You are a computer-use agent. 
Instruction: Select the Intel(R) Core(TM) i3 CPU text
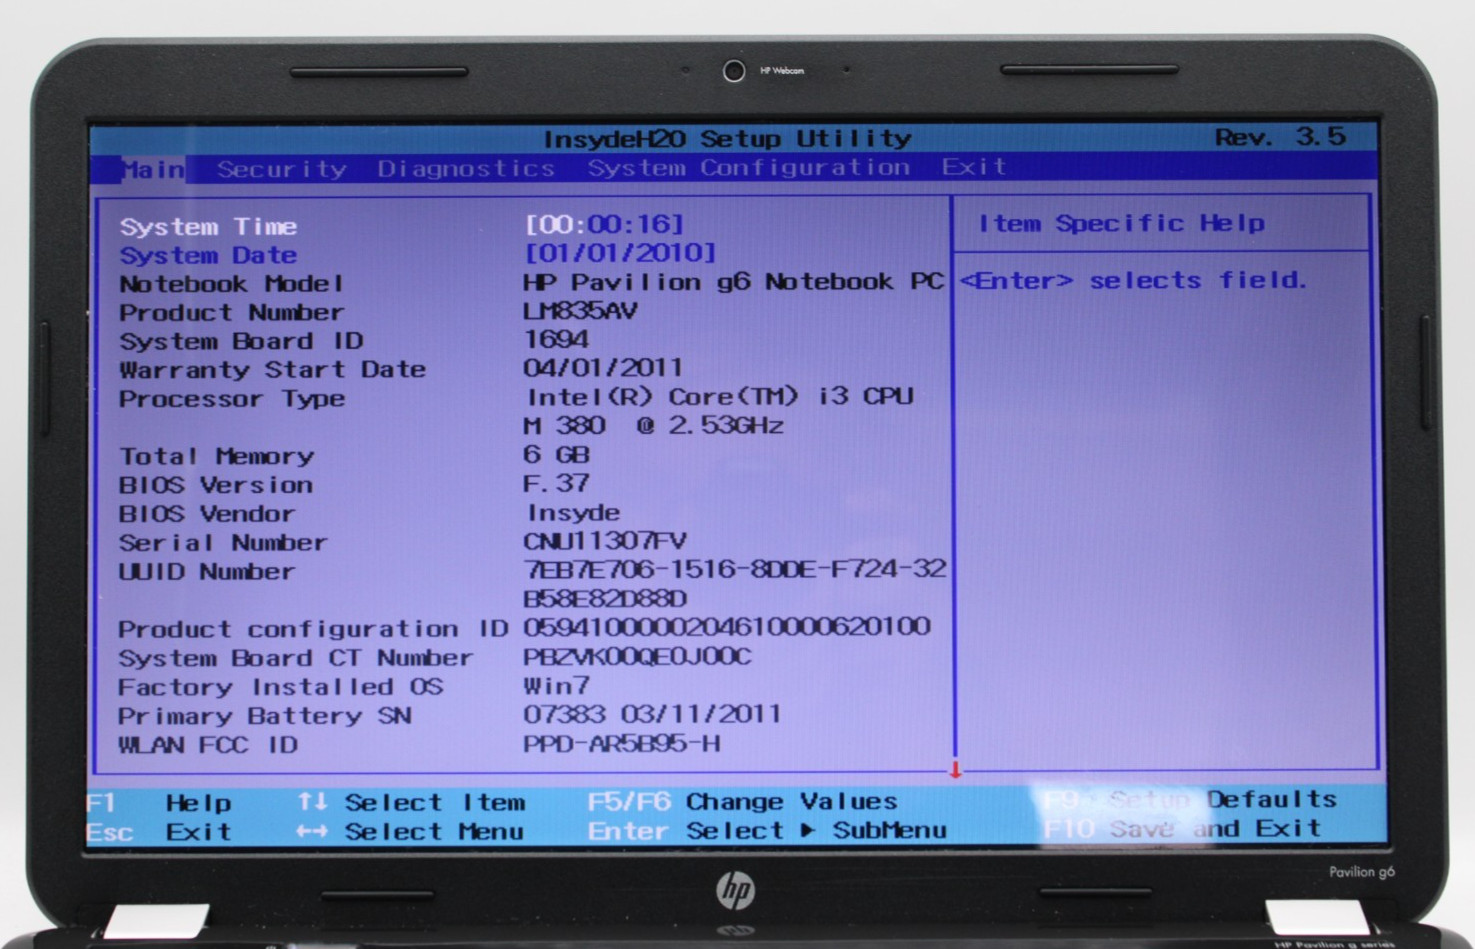(720, 397)
